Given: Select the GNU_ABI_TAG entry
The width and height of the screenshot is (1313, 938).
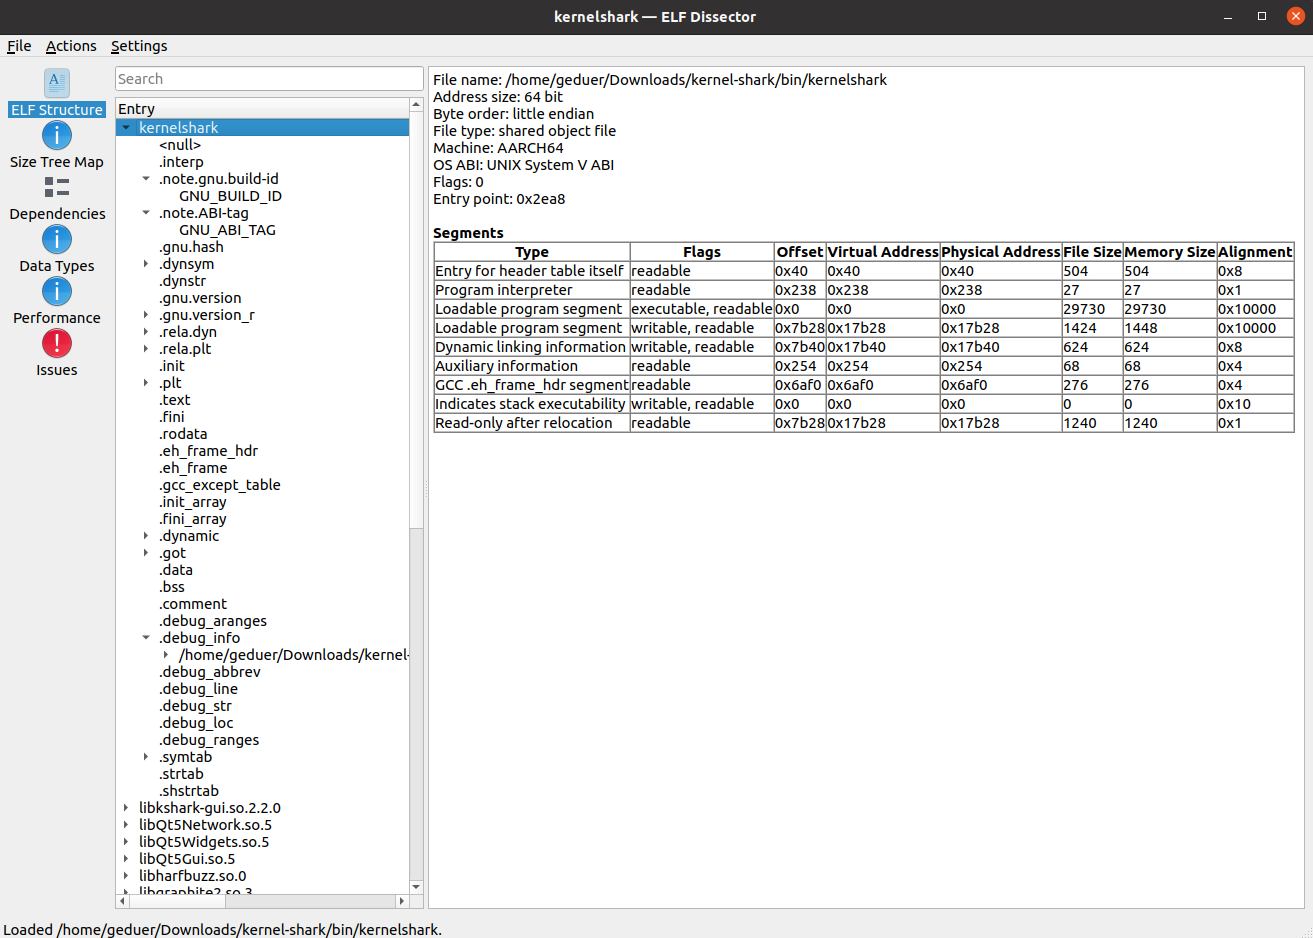Looking at the screenshot, I should point(227,230).
